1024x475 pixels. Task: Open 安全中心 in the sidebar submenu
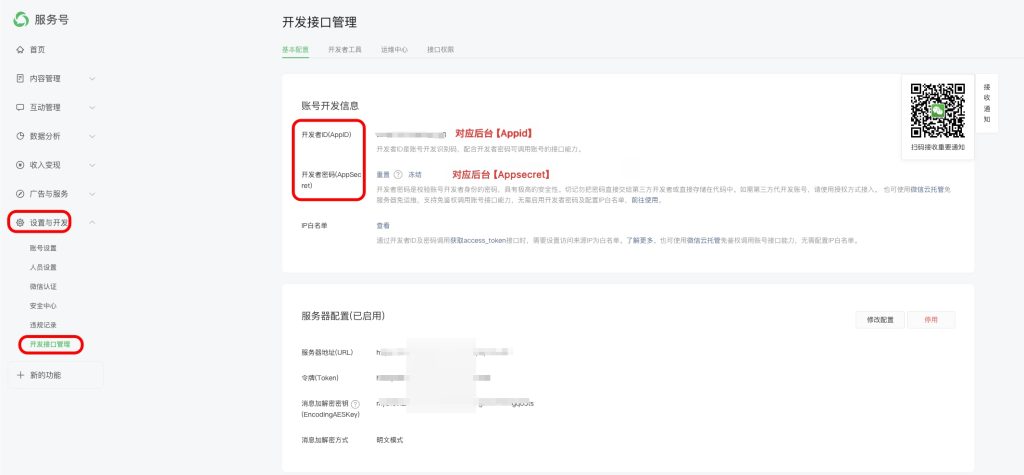43,305
